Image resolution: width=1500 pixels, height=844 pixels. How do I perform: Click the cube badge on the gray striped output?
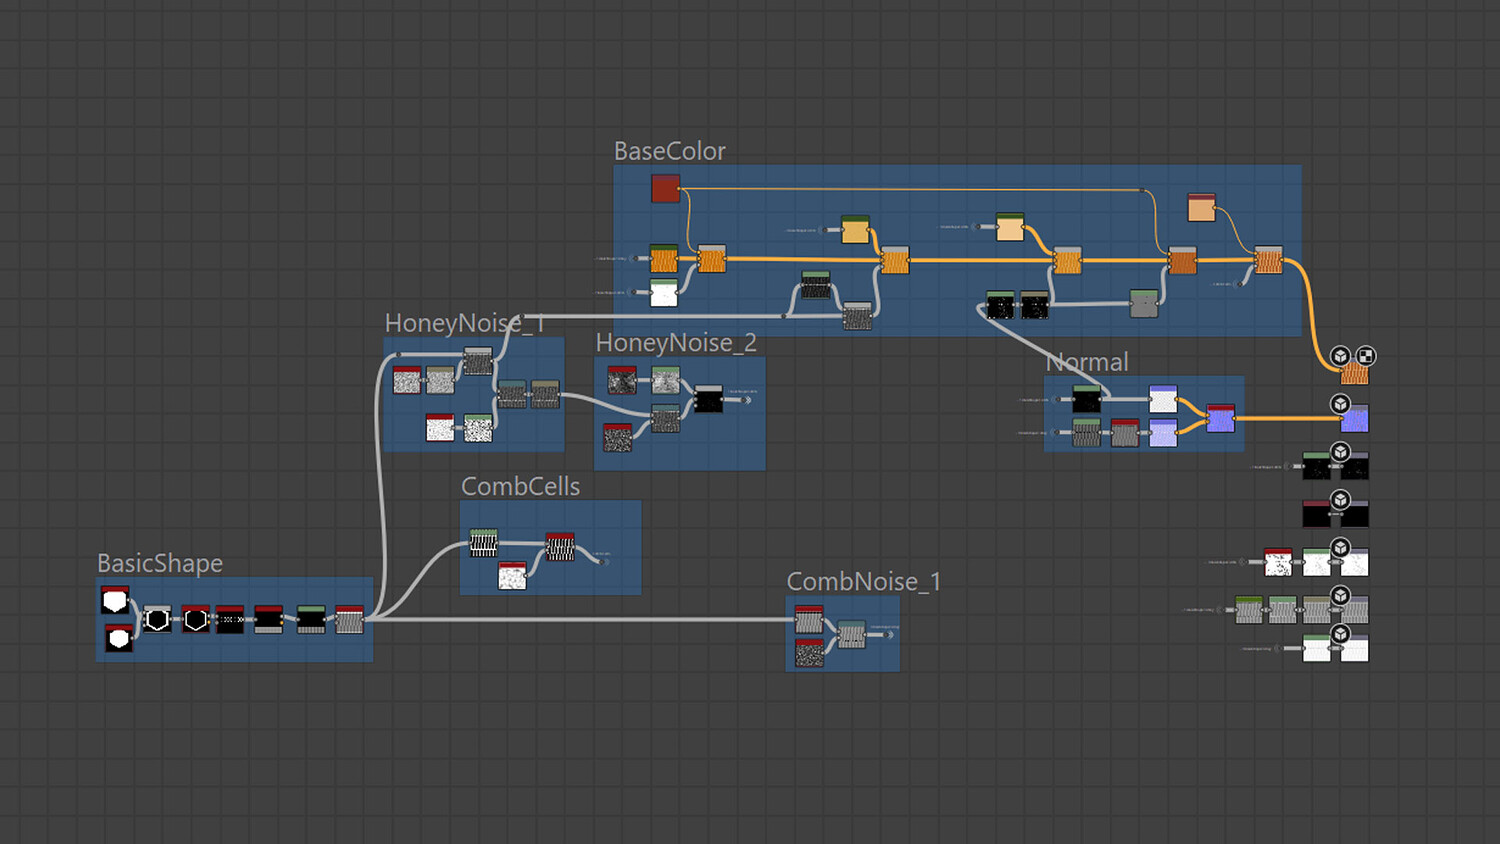[1341, 596]
